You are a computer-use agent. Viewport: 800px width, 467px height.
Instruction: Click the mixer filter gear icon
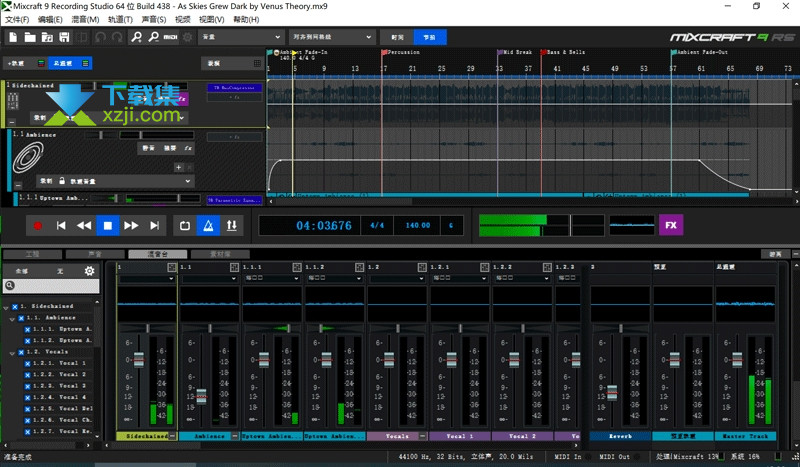click(89, 271)
